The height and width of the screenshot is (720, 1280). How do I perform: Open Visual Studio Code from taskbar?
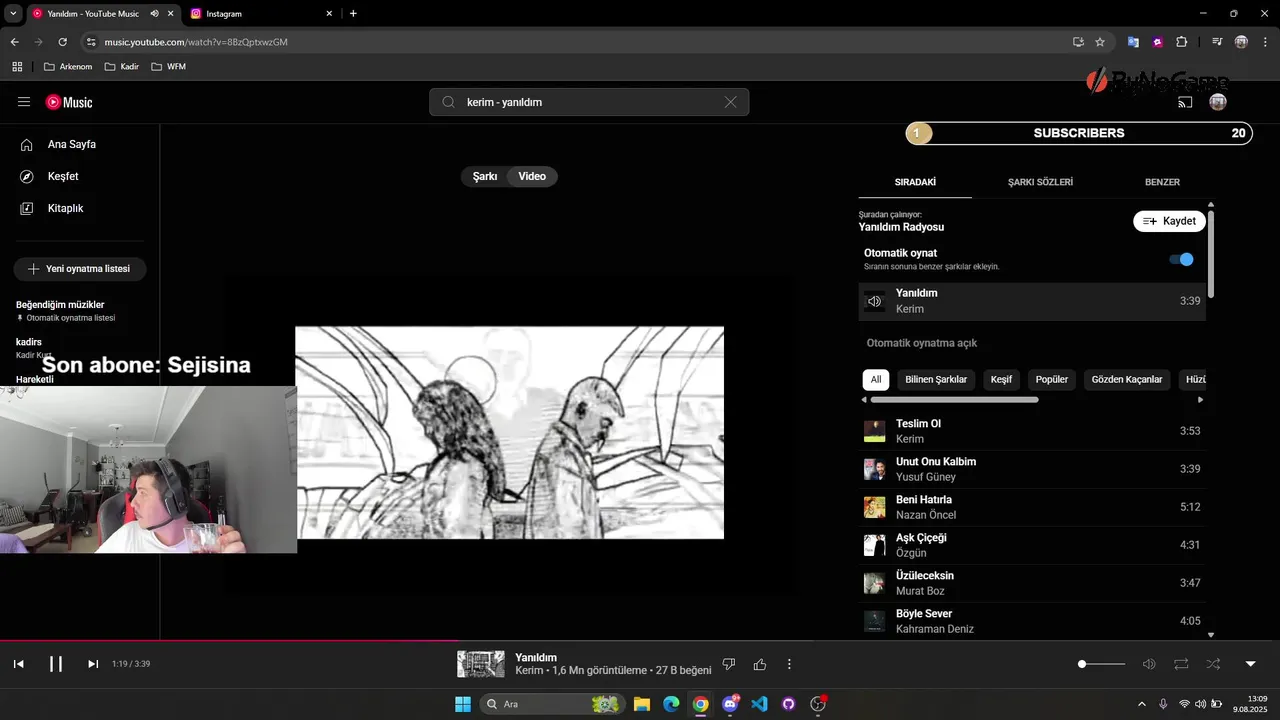click(x=759, y=704)
